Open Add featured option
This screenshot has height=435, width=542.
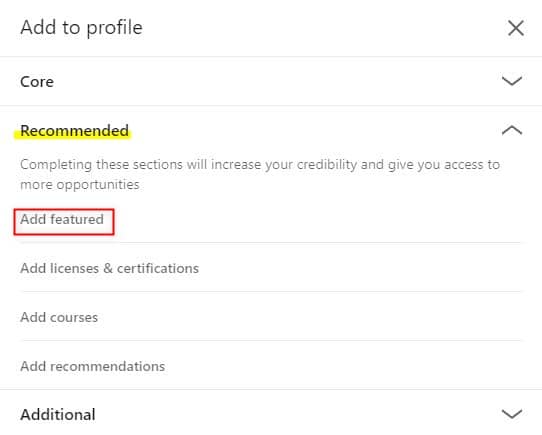tap(62, 220)
